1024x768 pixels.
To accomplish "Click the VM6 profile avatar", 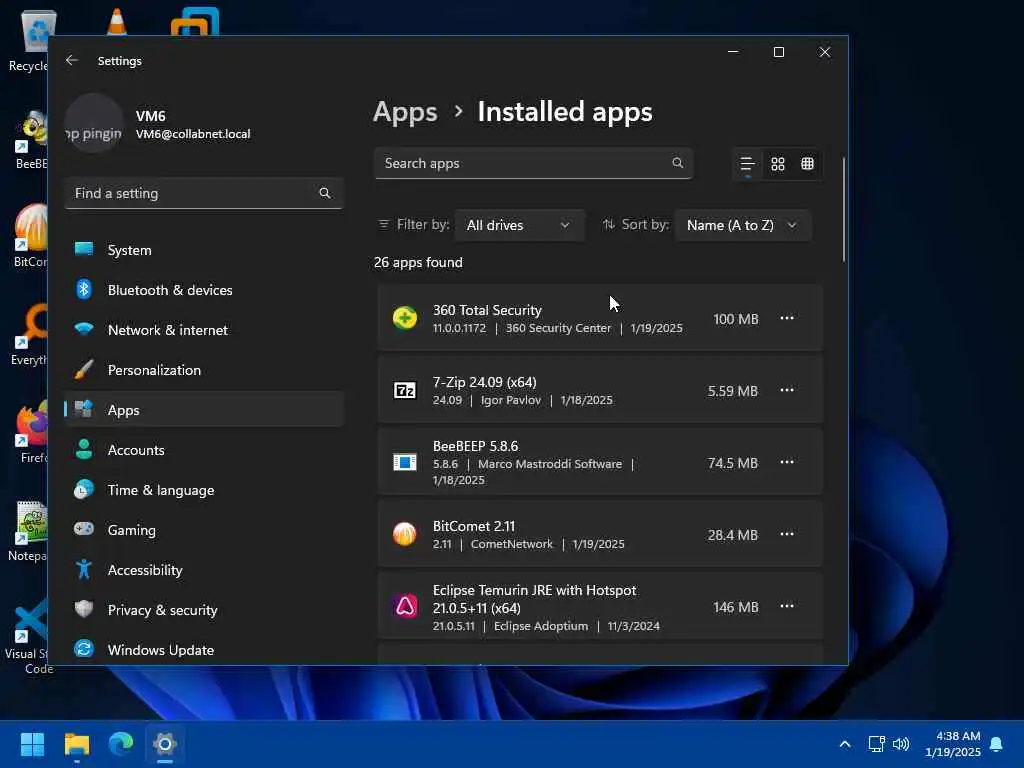I will 94,123.
